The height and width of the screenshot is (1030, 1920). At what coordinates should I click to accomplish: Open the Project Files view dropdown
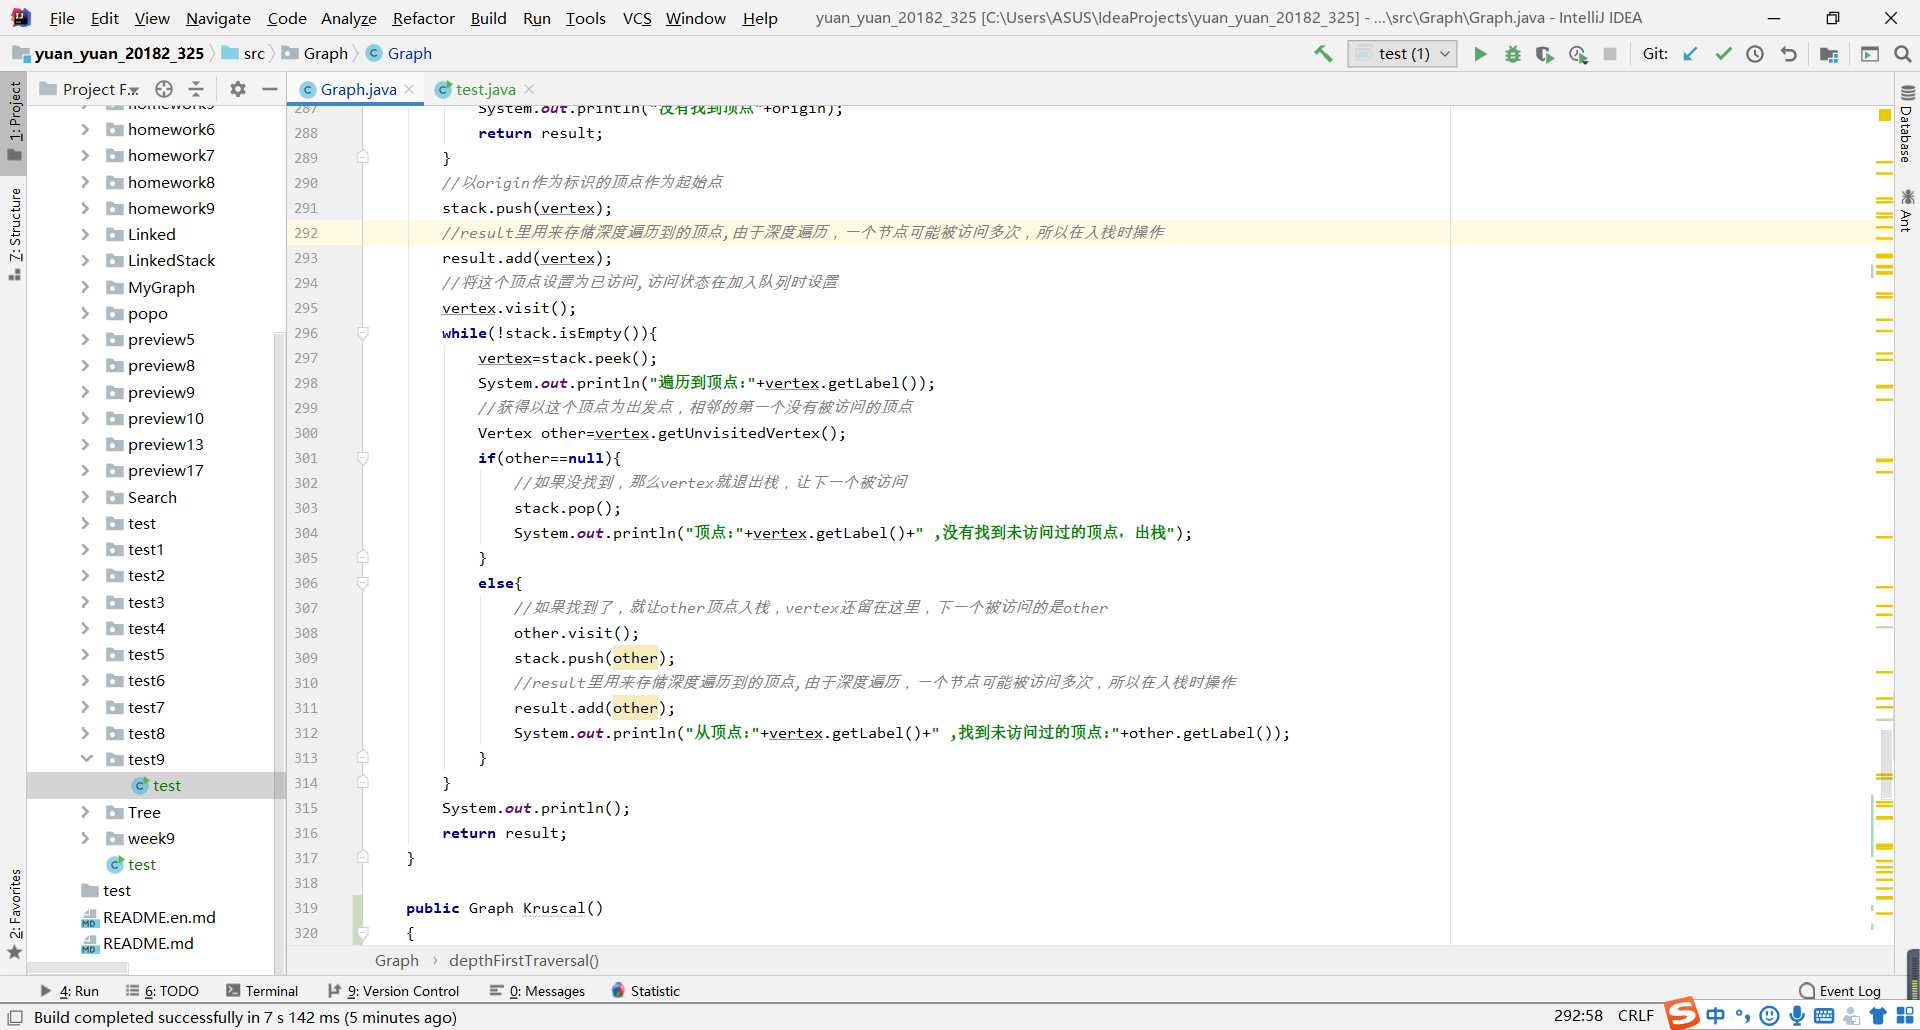click(x=101, y=89)
